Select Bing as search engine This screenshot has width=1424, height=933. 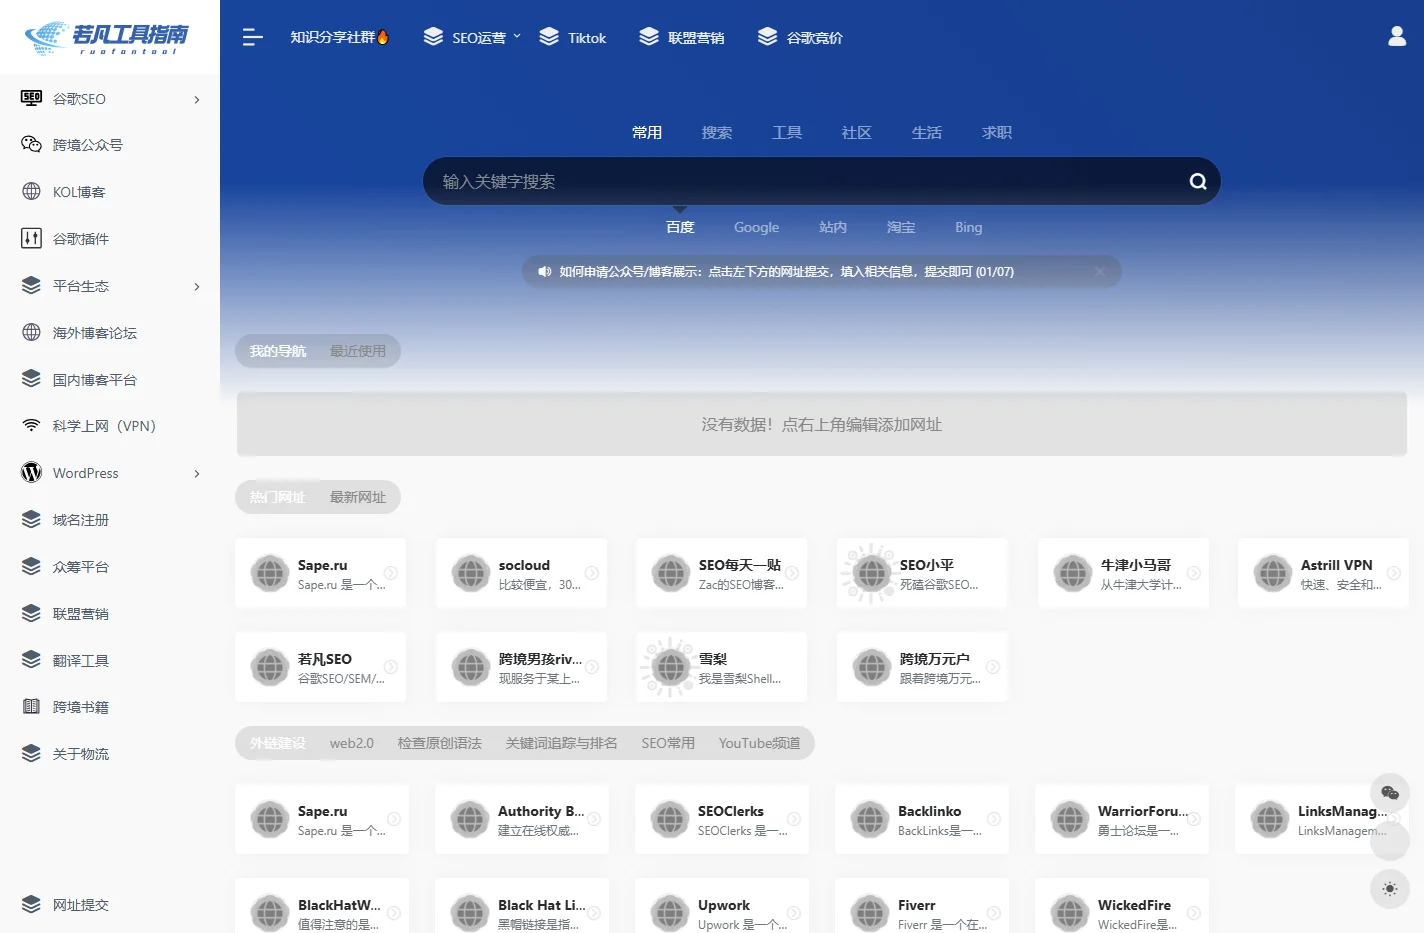click(969, 228)
